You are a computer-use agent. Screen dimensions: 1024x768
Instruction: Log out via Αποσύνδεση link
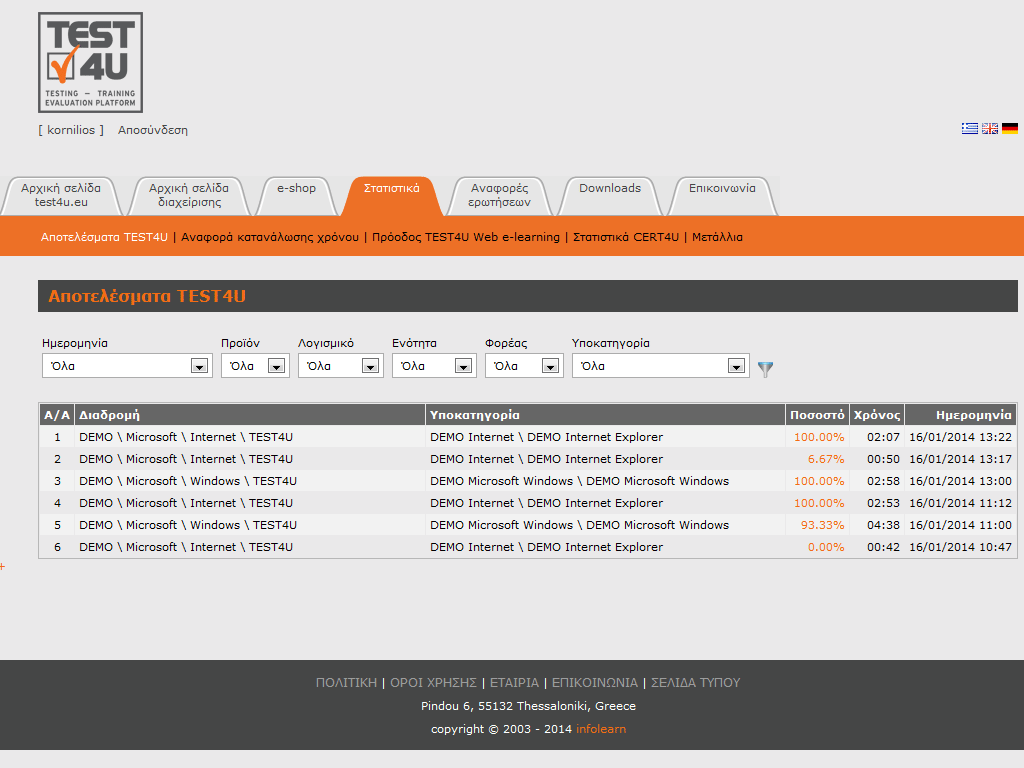coord(153,130)
